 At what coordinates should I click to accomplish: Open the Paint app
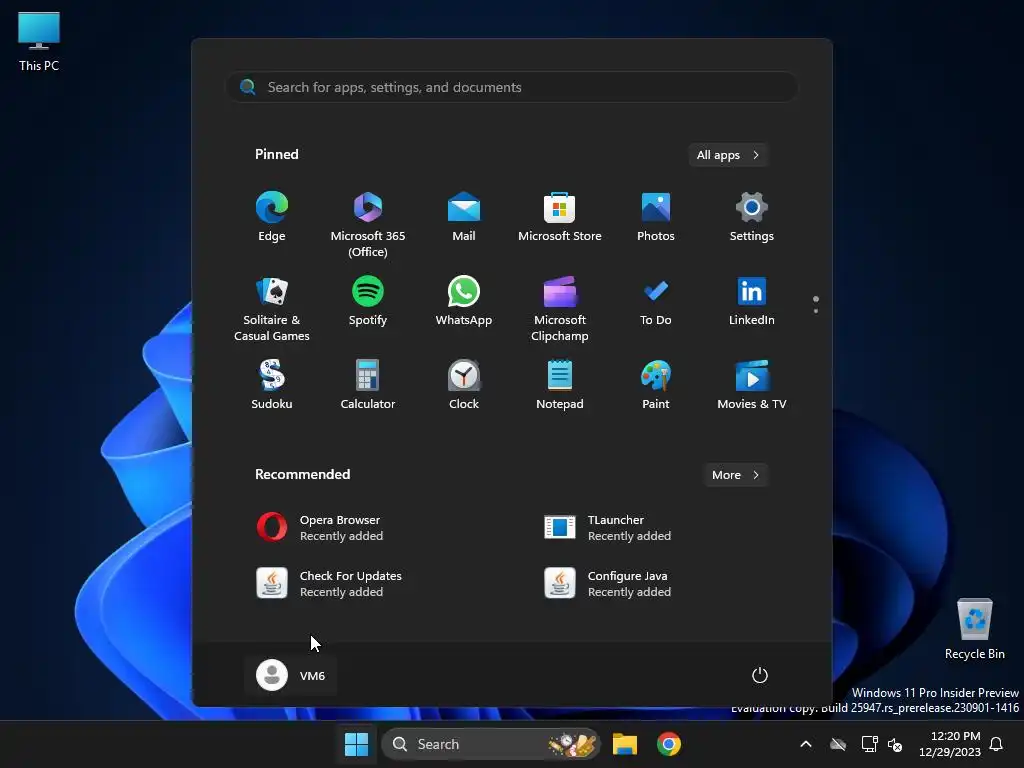656,385
